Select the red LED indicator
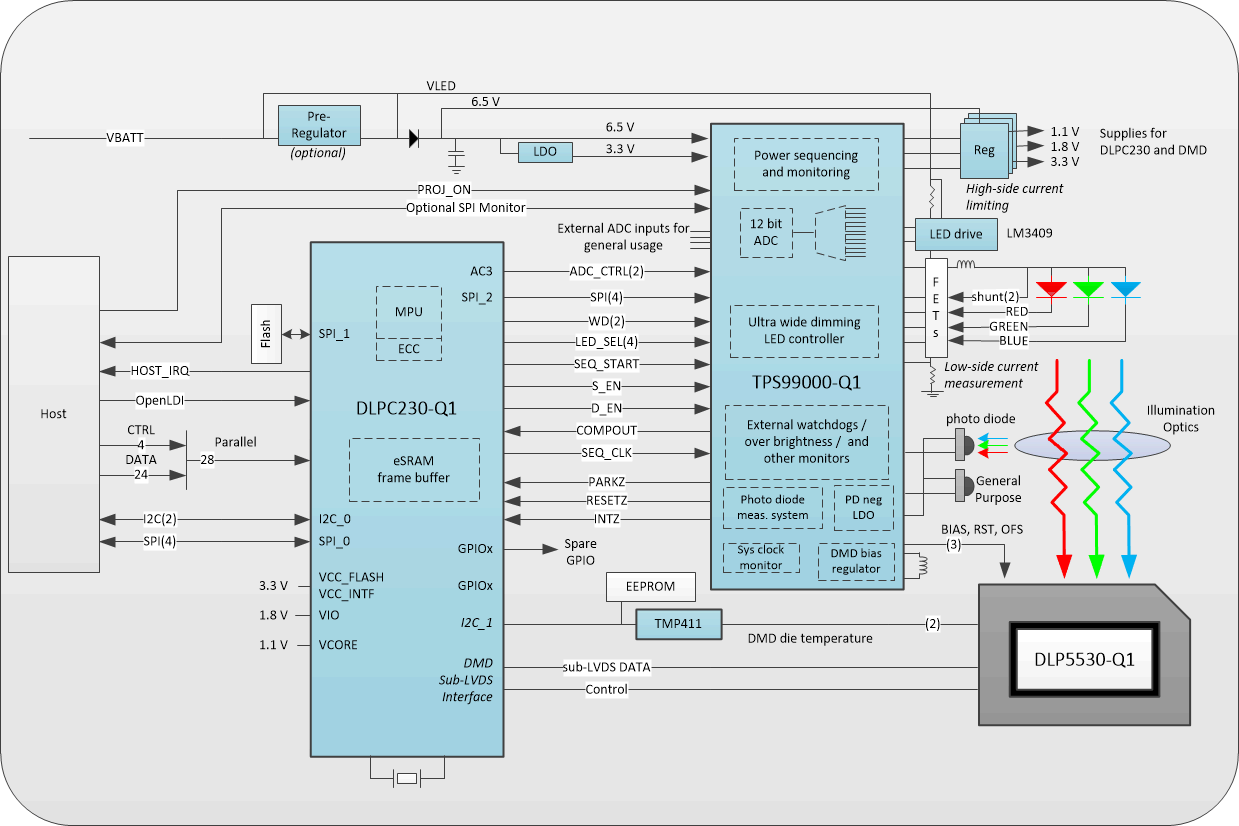The height and width of the screenshot is (826, 1239). coord(1051,289)
